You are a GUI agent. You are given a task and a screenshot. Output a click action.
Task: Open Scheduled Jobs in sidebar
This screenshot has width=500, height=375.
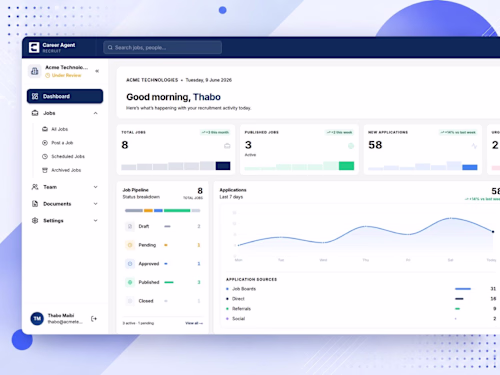(x=67, y=156)
